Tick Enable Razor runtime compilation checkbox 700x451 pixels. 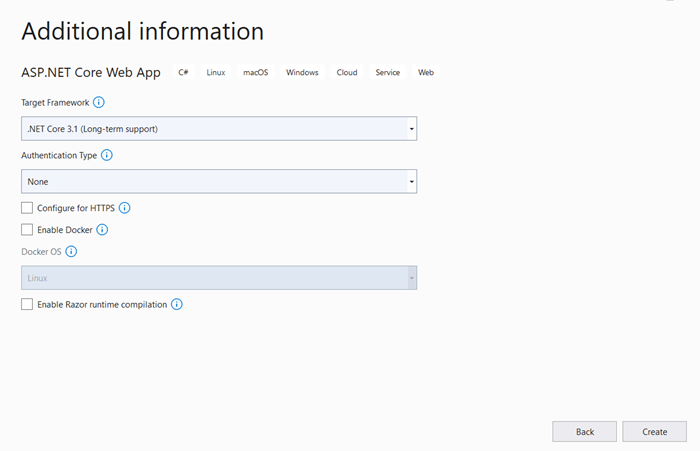pyautogui.click(x=27, y=304)
